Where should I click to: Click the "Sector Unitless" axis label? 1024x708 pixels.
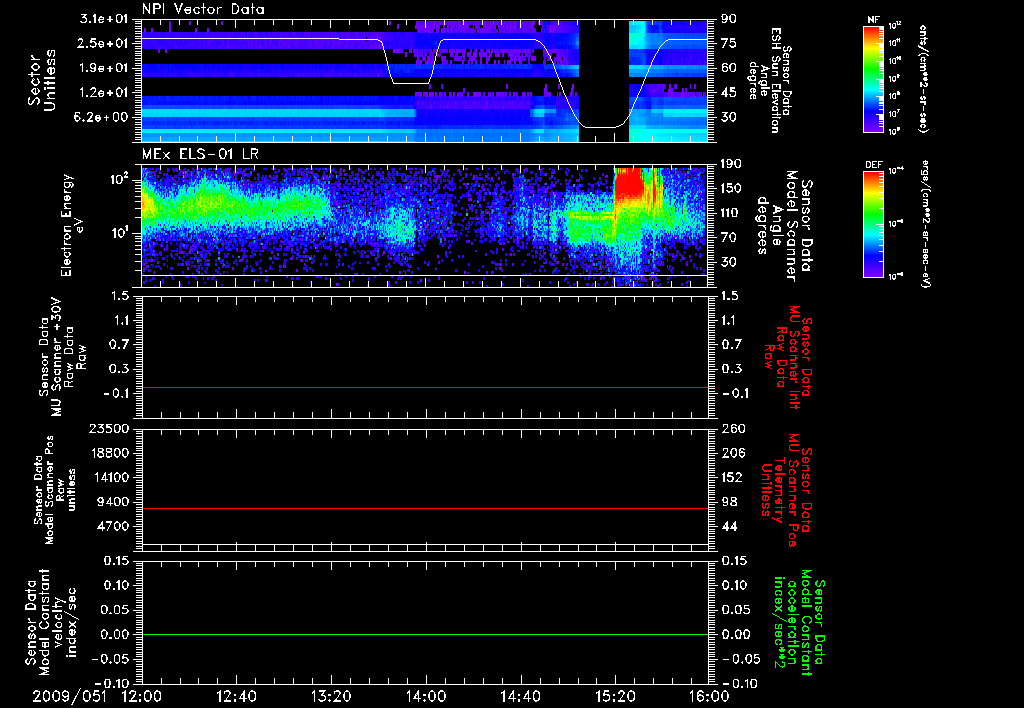coord(42,80)
